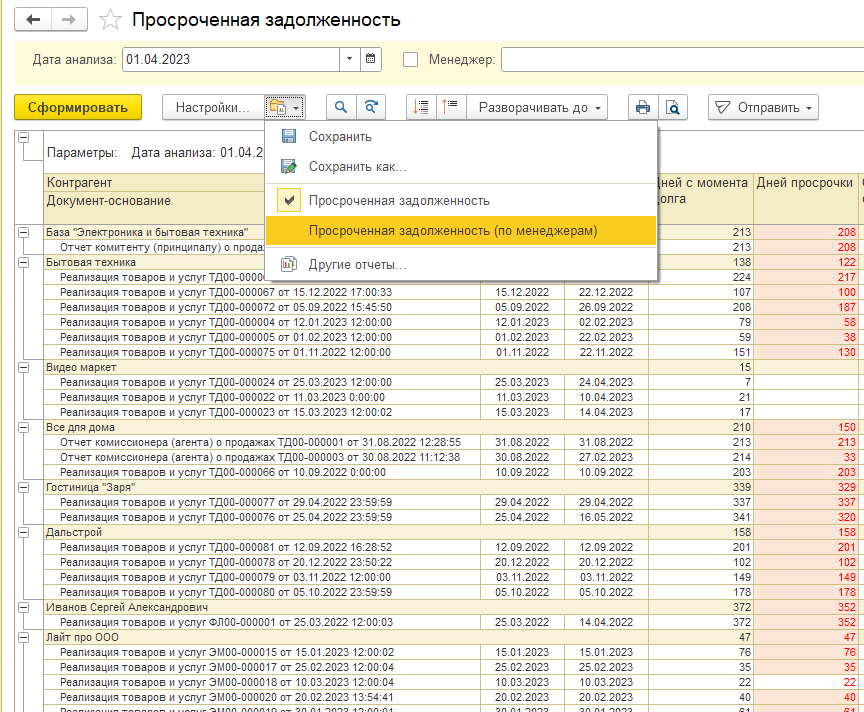864x712 pixels.
Task: Collapse the Все для дома group
Action: click(x=24, y=427)
